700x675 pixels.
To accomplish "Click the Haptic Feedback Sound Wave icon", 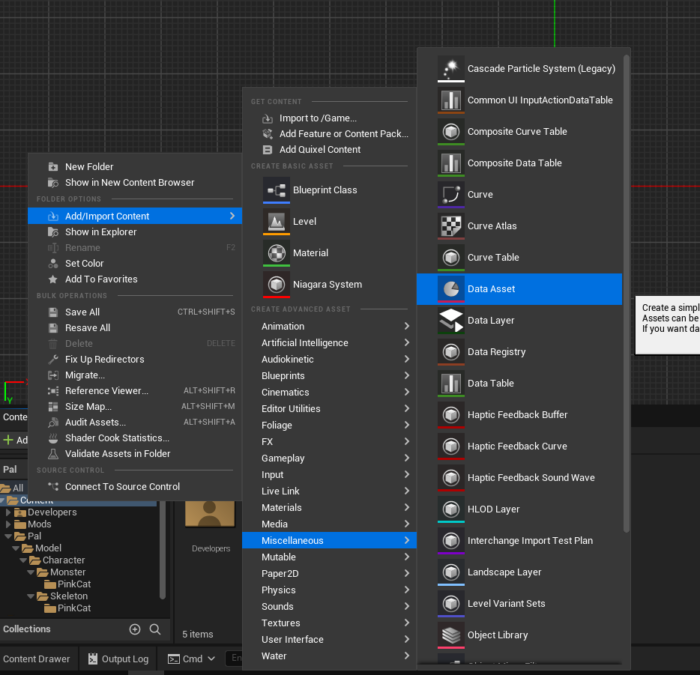I will click(451, 478).
